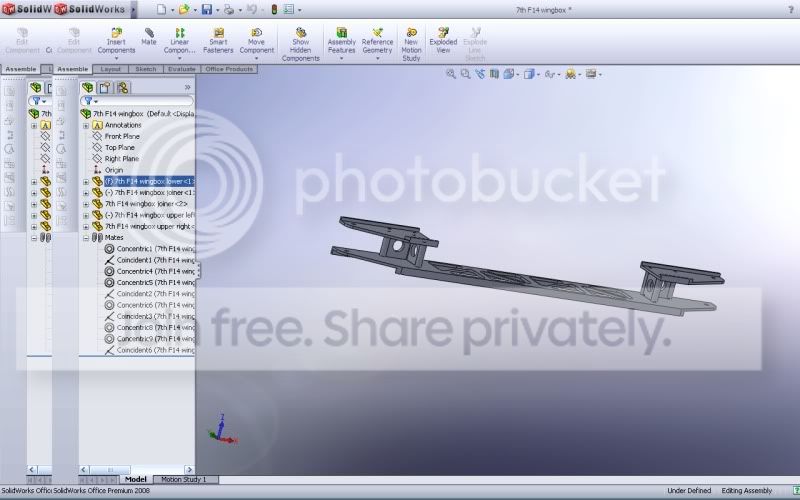Click the Insert Components tool

(x=116, y=40)
